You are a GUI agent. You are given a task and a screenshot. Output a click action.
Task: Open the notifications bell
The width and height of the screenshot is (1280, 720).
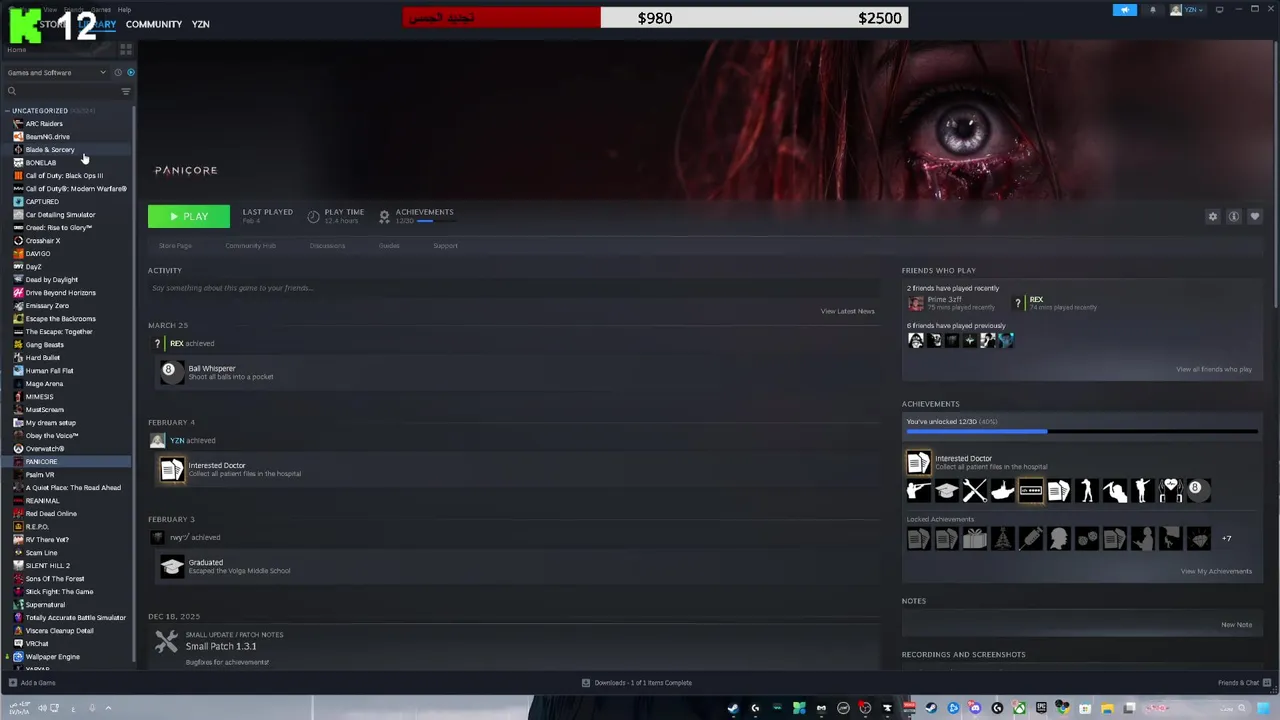1152,10
